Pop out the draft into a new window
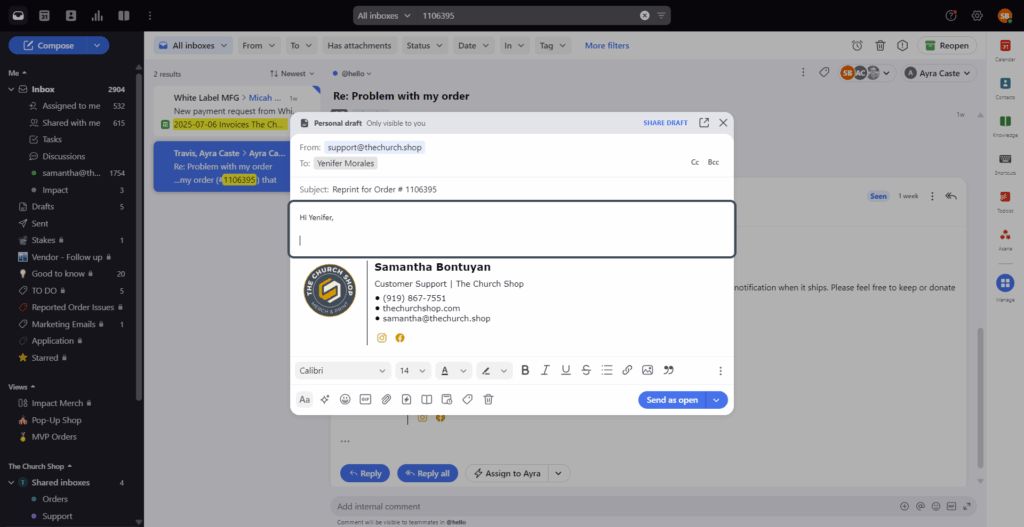The height and width of the screenshot is (527, 1024). [704, 123]
